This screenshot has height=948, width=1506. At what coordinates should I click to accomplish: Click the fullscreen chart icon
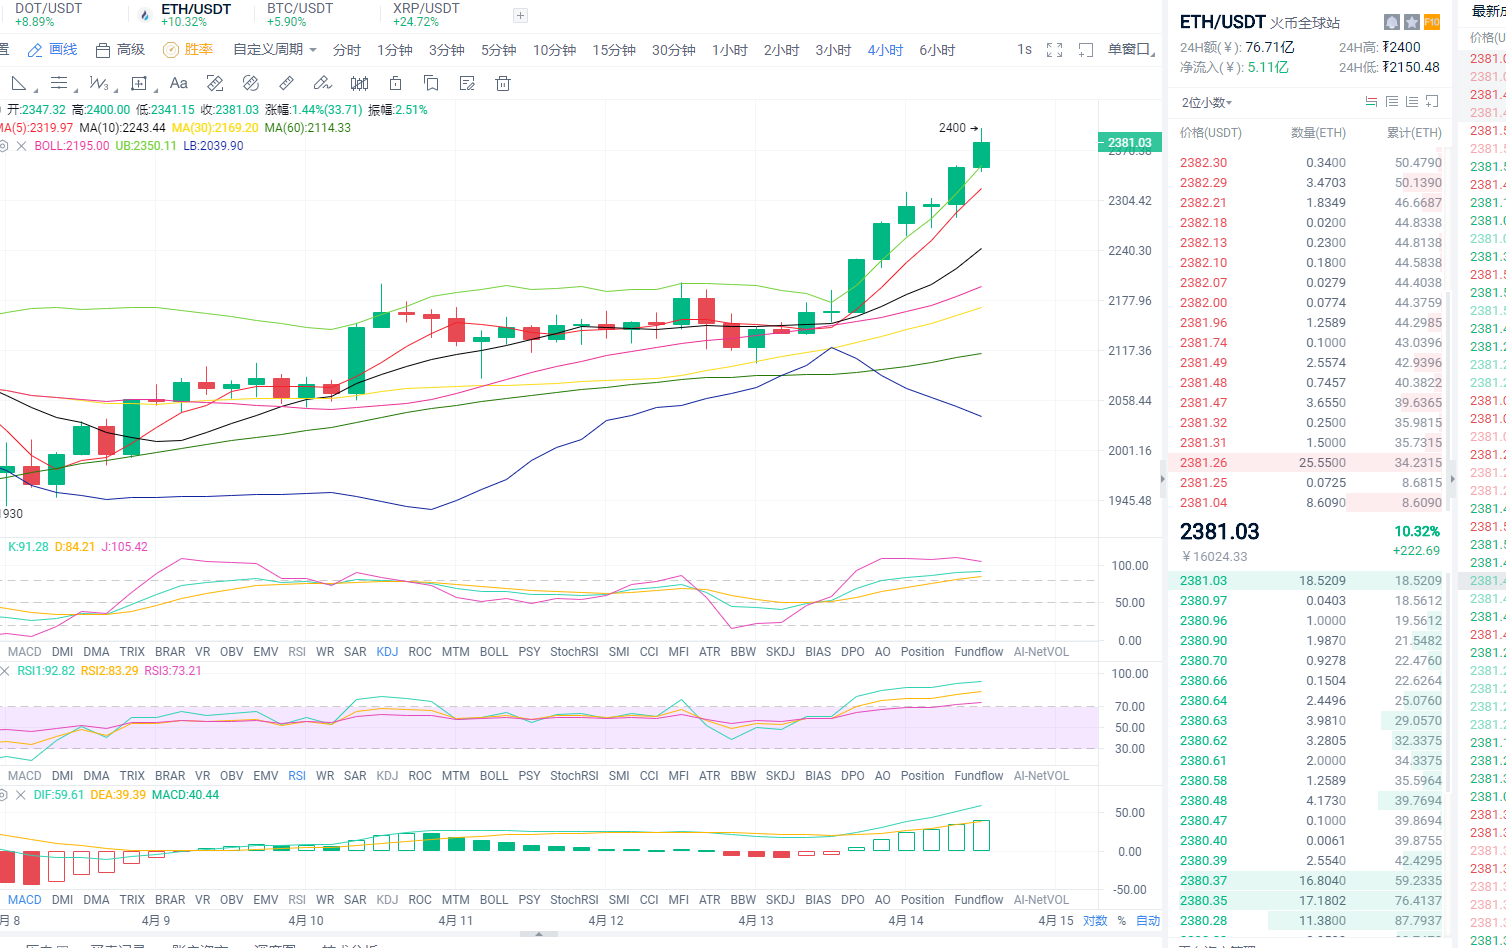point(1054,50)
